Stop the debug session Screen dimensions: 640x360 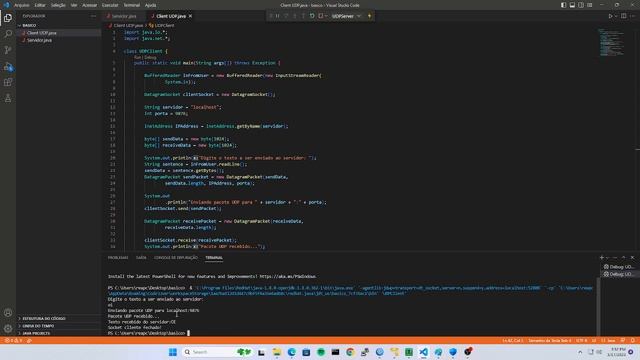pyautogui.click(x=321, y=16)
